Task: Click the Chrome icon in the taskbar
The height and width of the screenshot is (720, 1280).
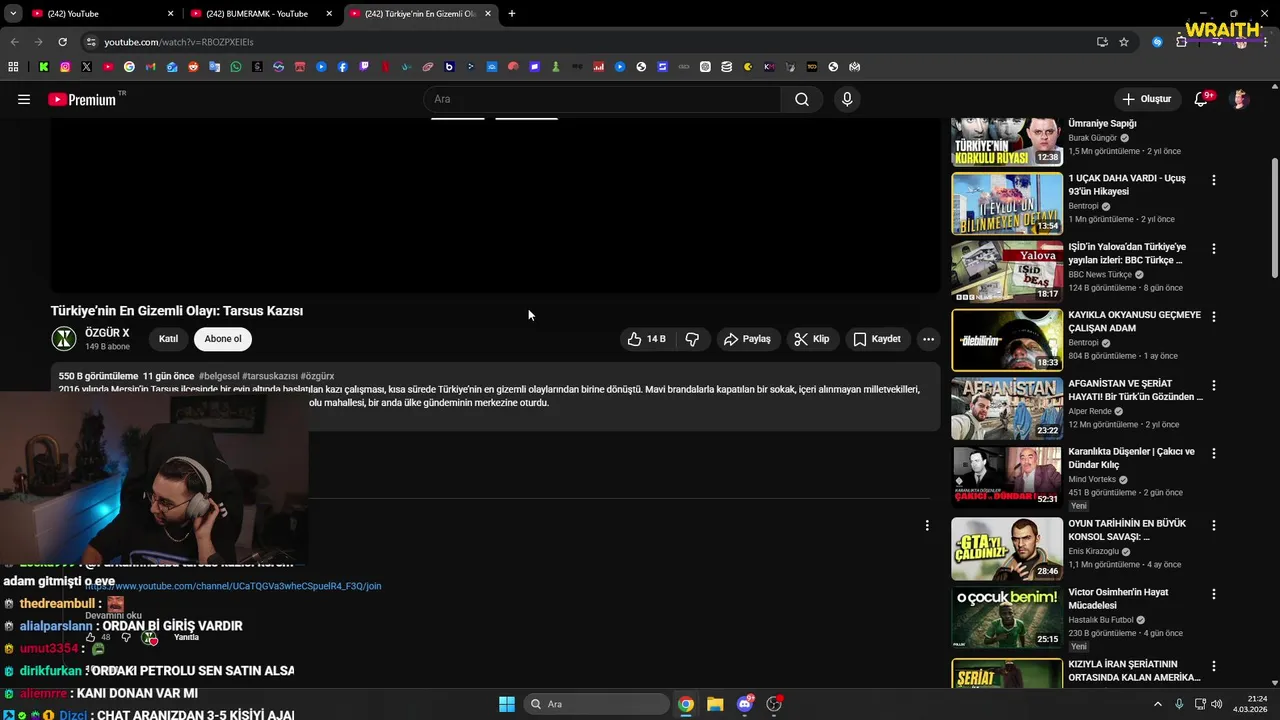Action: pos(686,704)
